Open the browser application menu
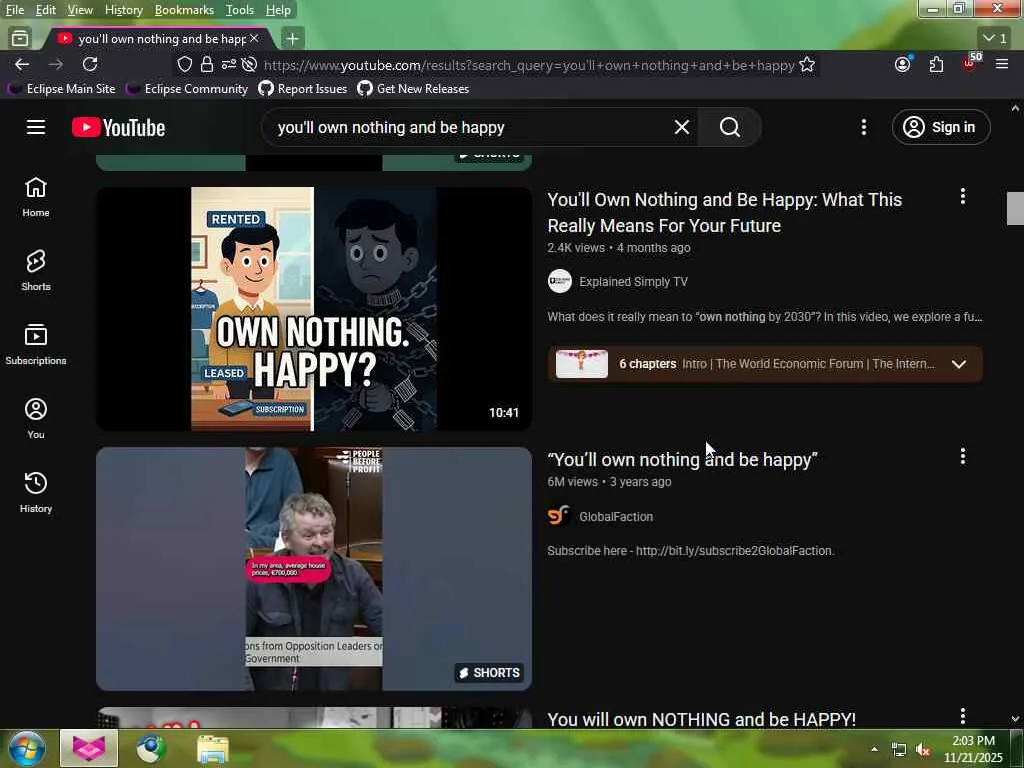The width and height of the screenshot is (1024, 768). click(x=1002, y=64)
